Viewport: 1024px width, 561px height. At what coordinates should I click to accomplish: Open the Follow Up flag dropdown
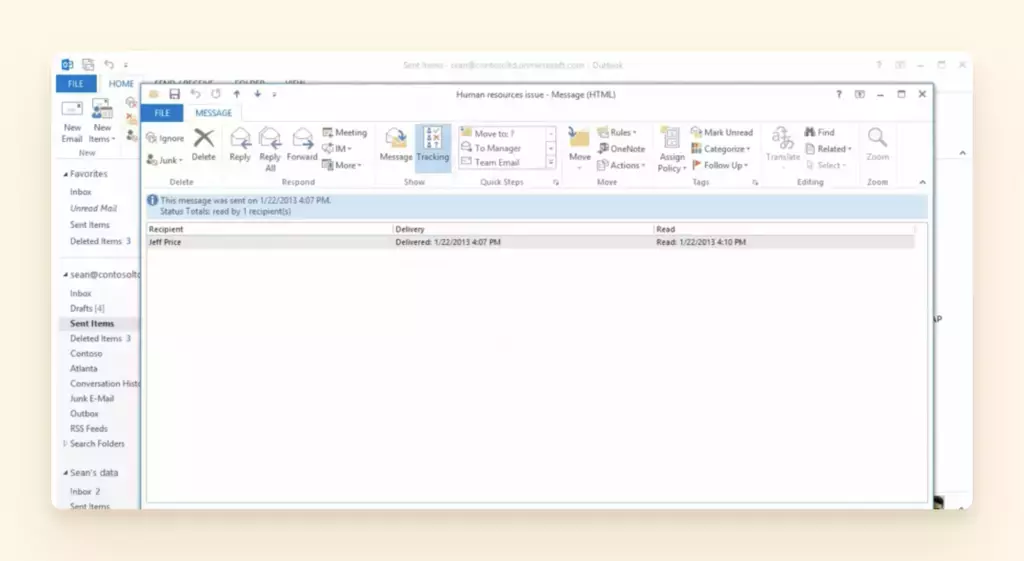tap(720, 165)
